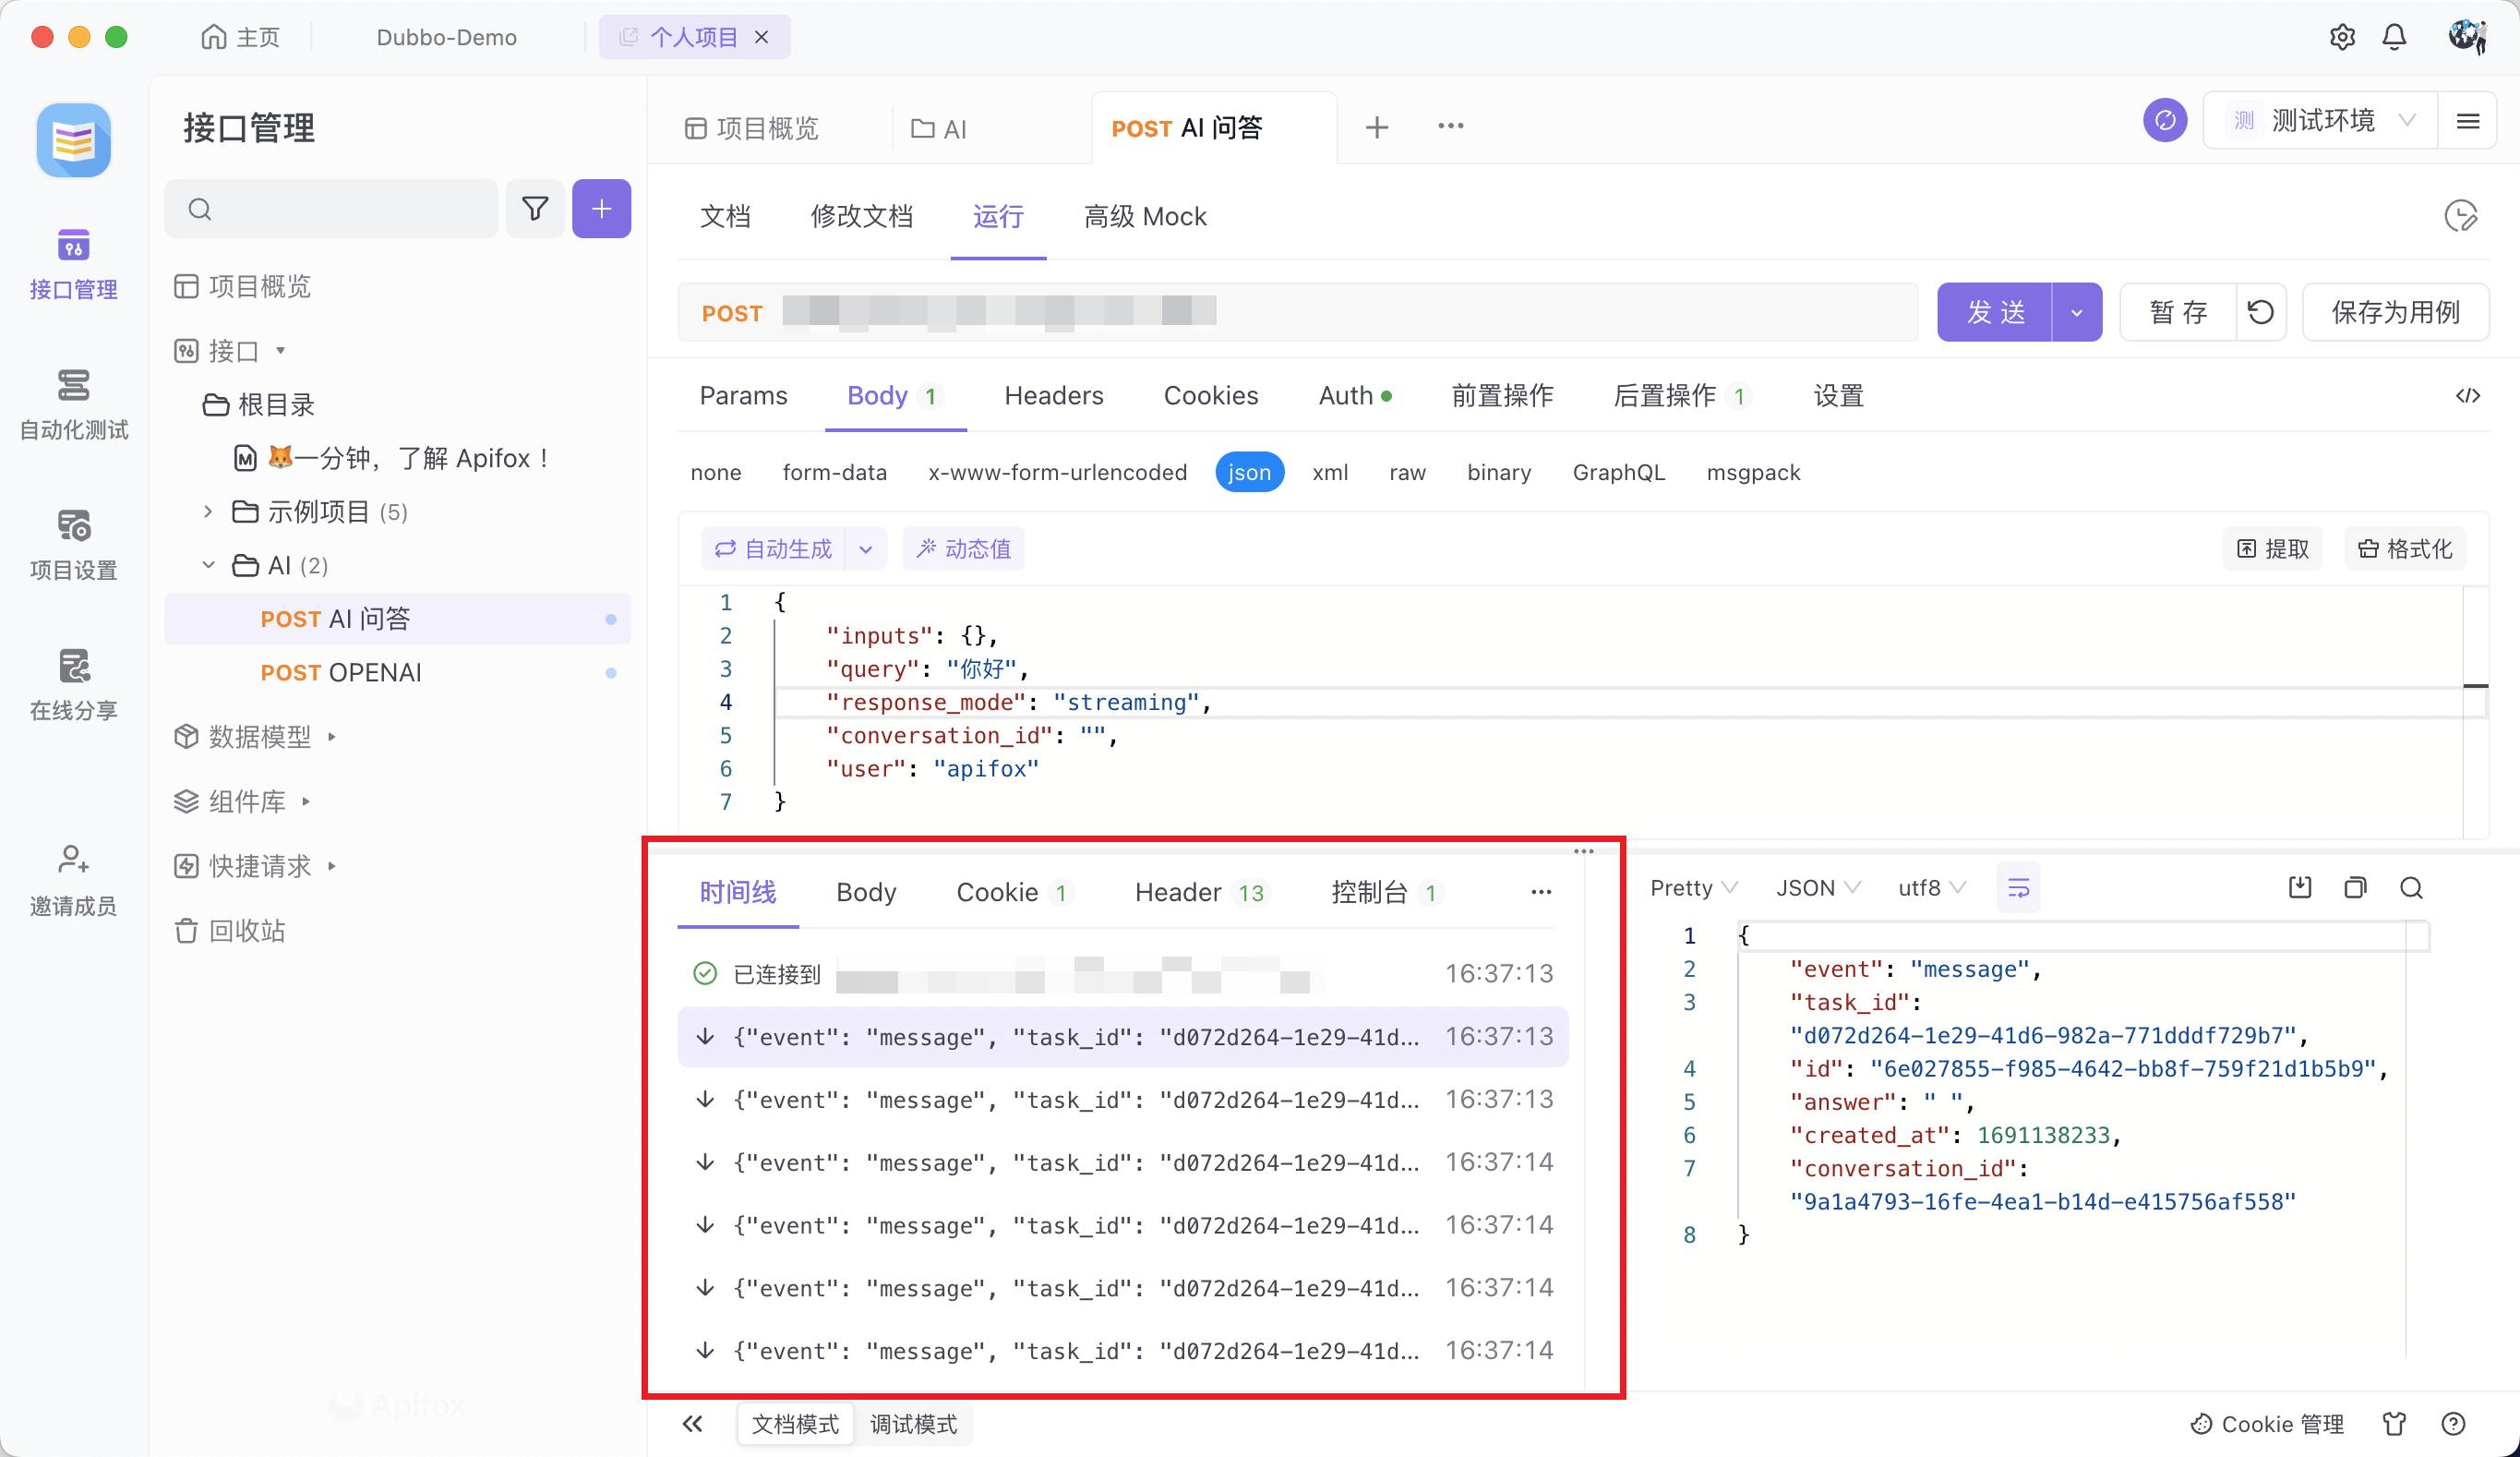The height and width of the screenshot is (1457, 2520).
Task: Switch to 调试模式 at the bottom
Action: point(912,1424)
